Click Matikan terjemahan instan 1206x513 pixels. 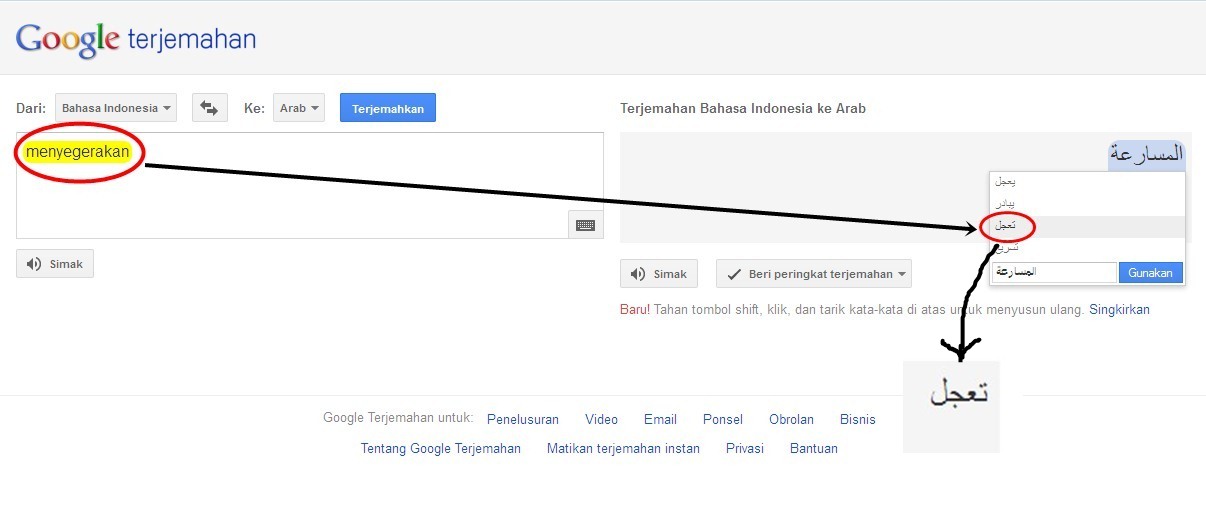(x=623, y=448)
